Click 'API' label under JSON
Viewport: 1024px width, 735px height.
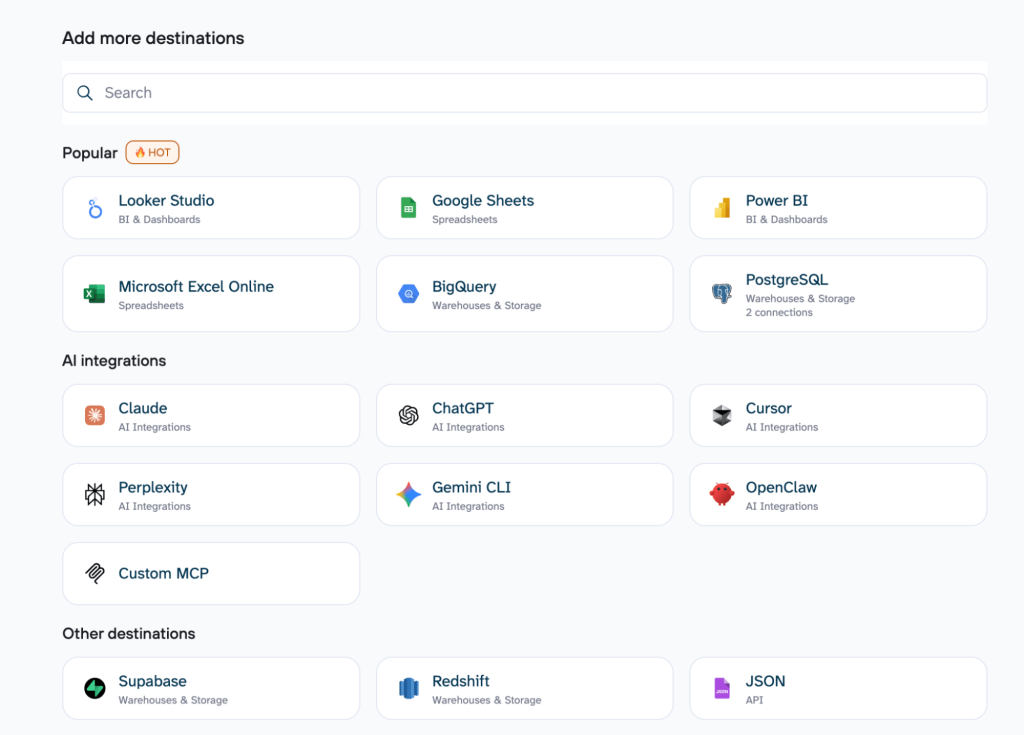tap(754, 700)
